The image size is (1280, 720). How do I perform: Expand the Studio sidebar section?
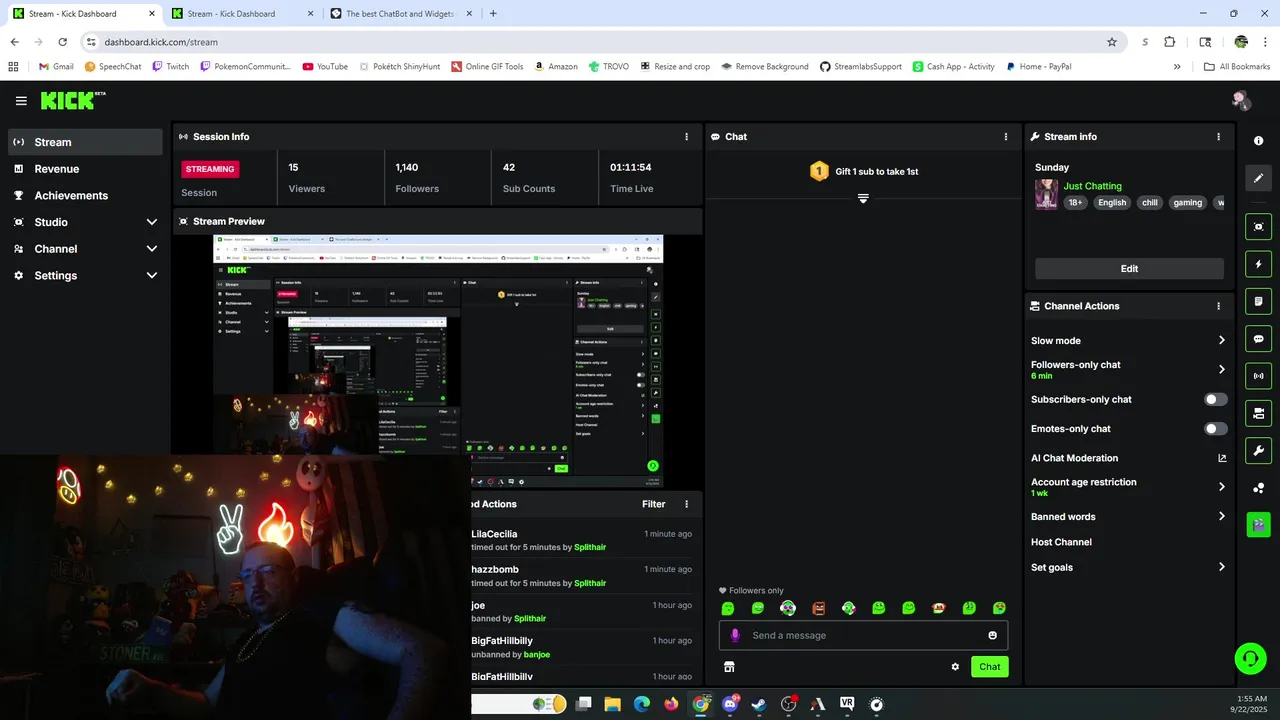pos(85,222)
